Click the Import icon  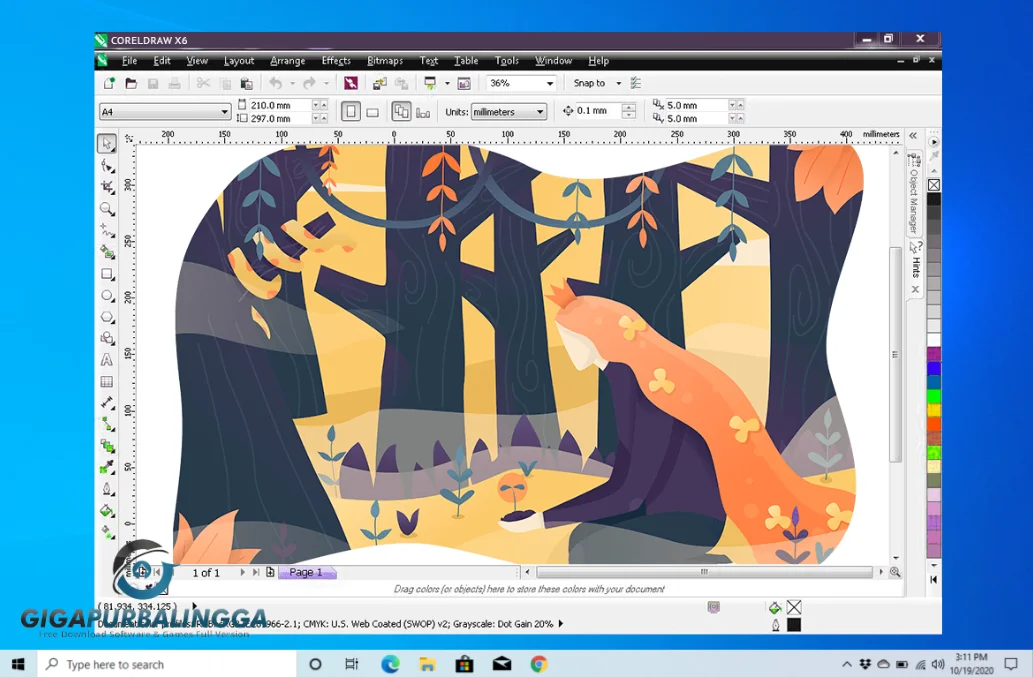[379, 83]
